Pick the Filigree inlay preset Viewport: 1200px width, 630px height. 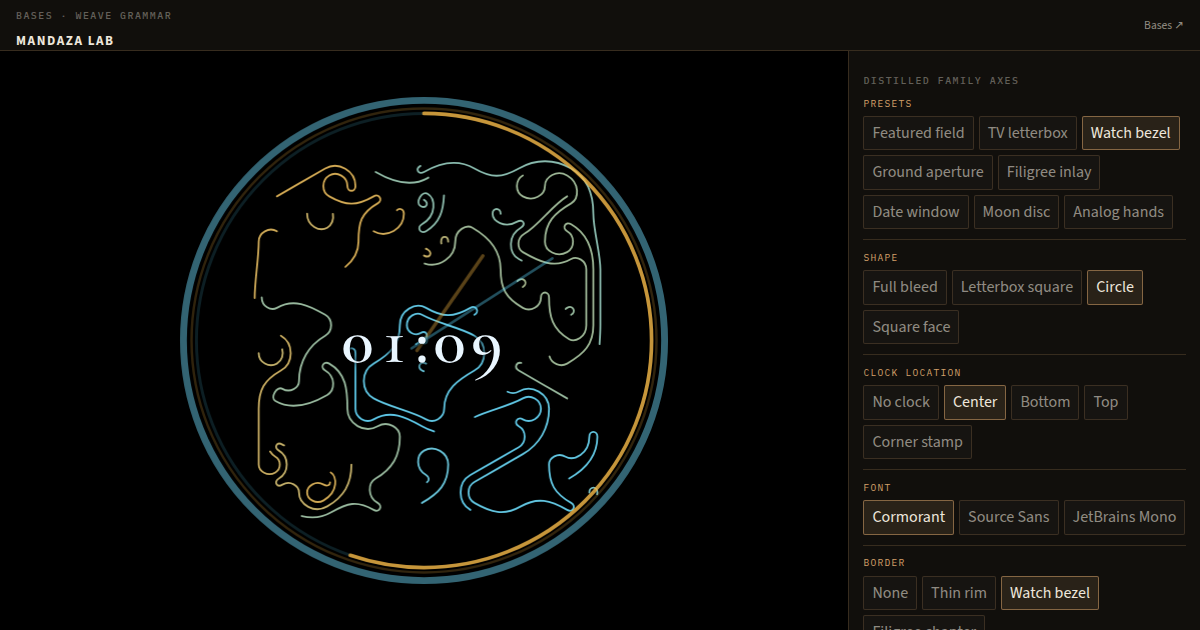coord(1049,172)
